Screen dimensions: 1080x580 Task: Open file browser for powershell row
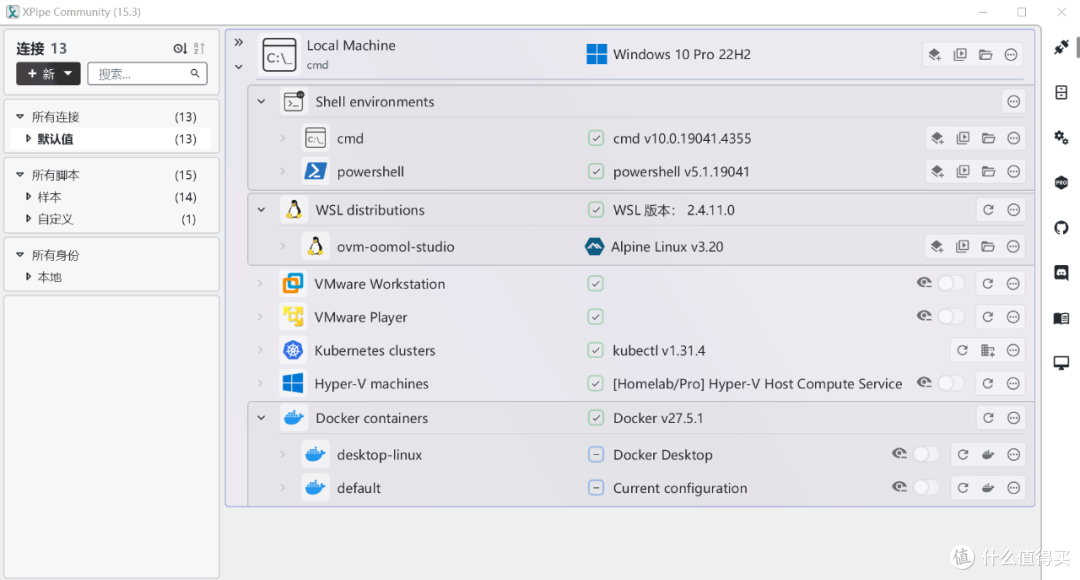pyautogui.click(x=988, y=172)
